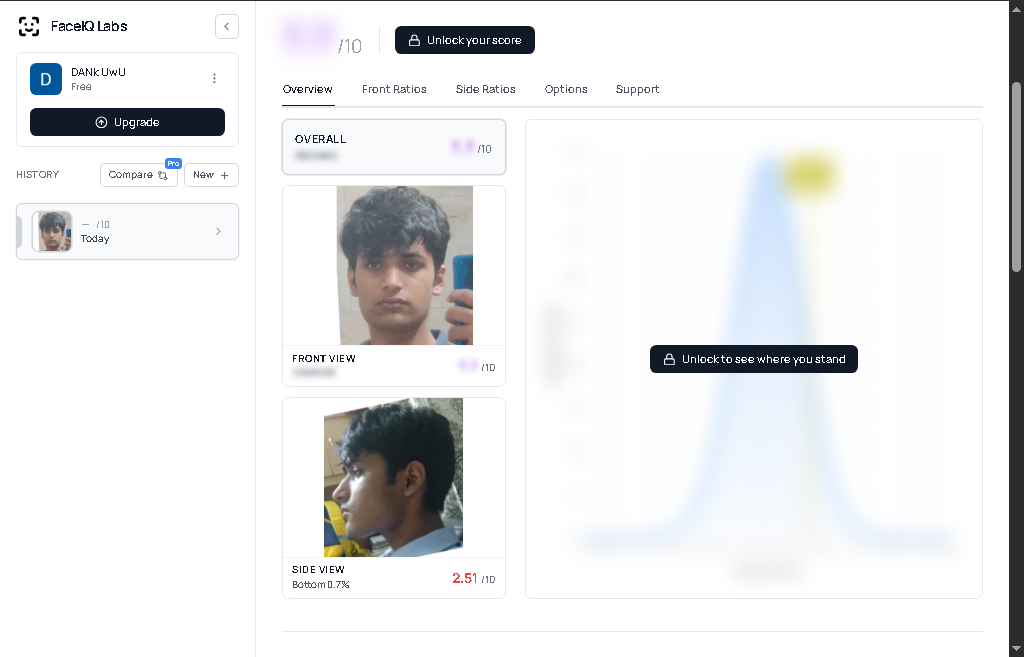Open the Compare feature
The image size is (1024, 657).
click(138, 175)
